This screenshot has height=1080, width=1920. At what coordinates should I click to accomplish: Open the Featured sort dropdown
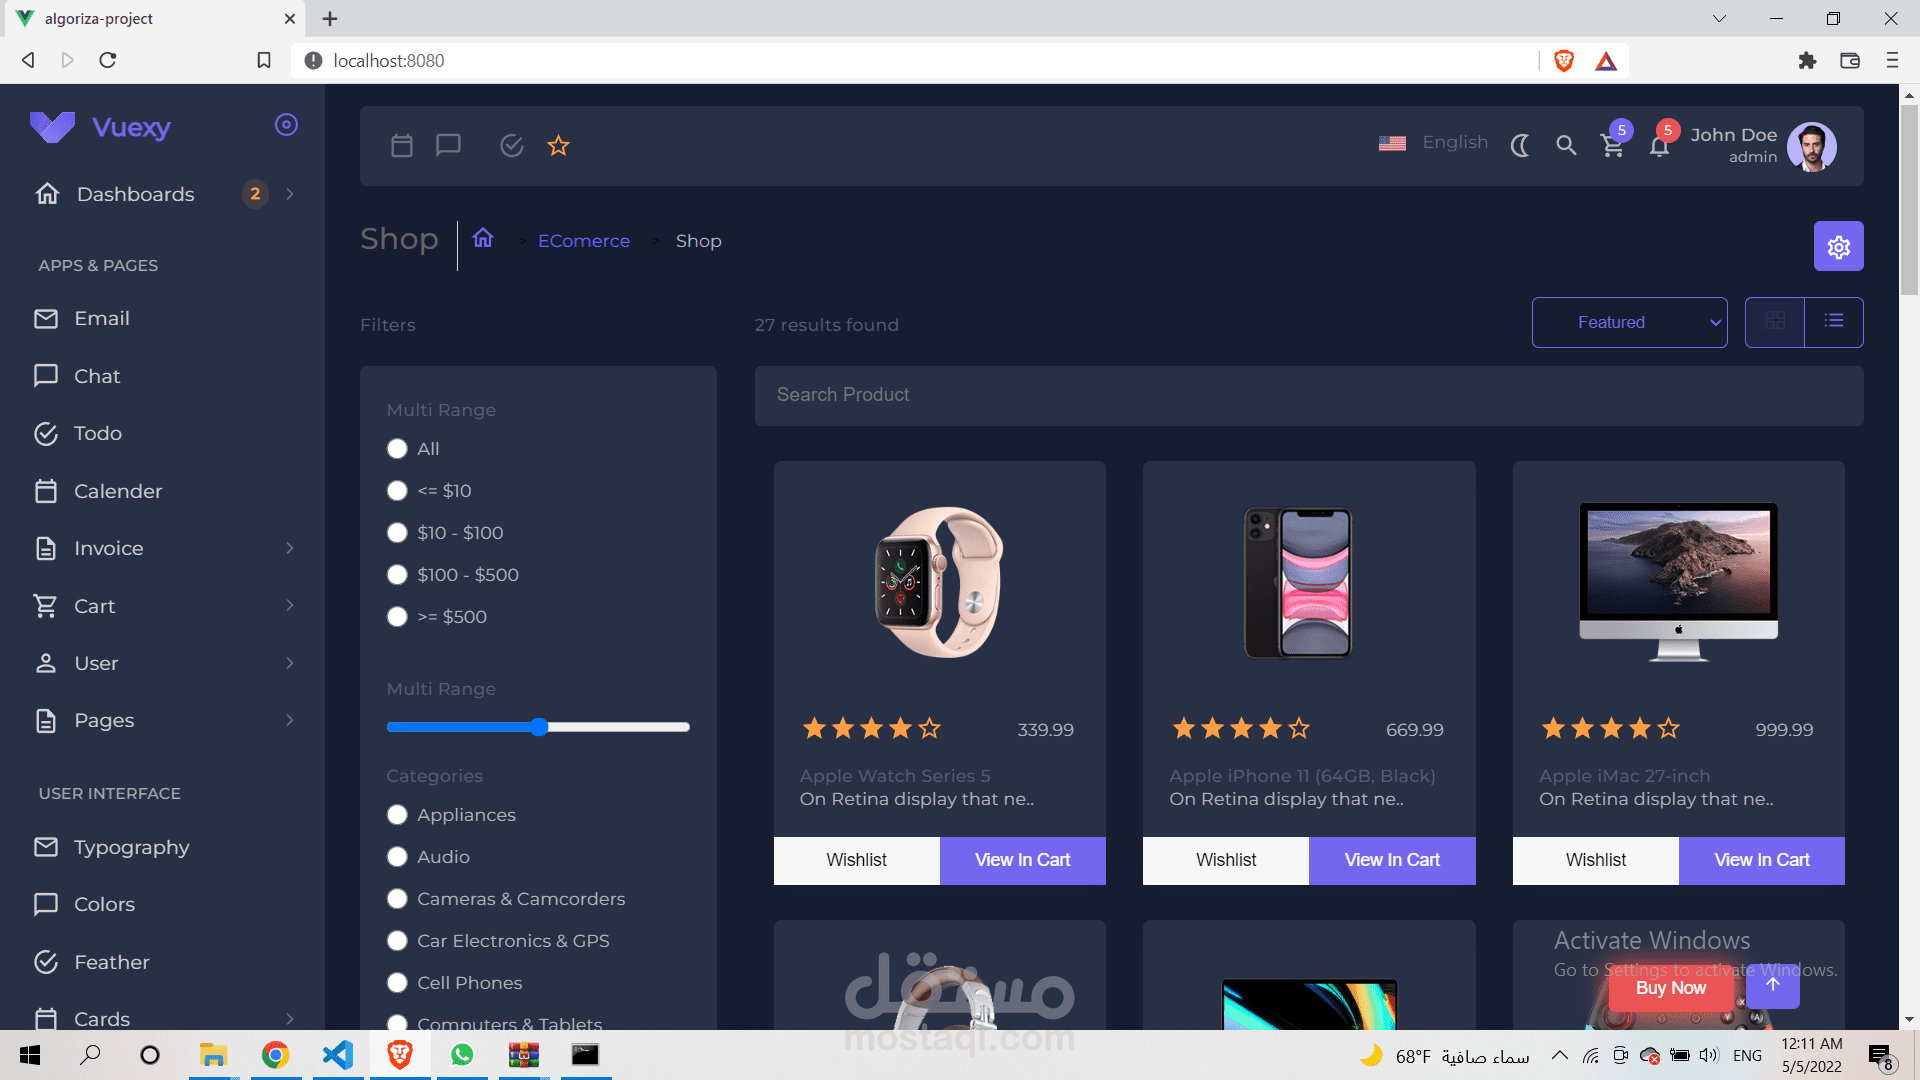pyautogui.click(x=1629, y=322)
